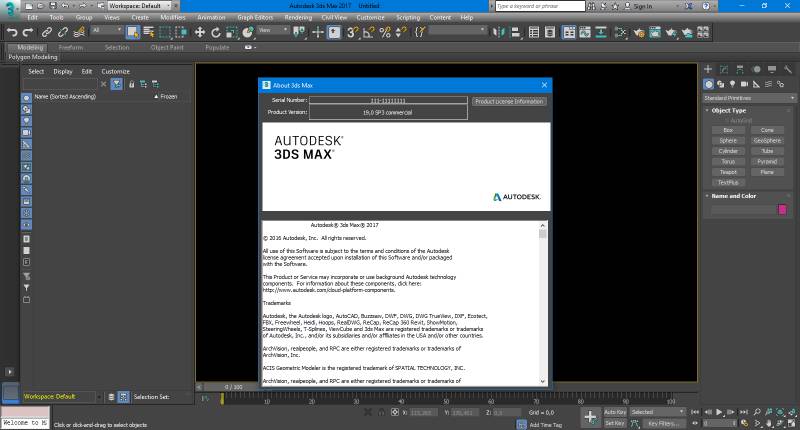Activate the Select and Move tool
This screenshot has height=430, width=800.
tap(199, 33)
